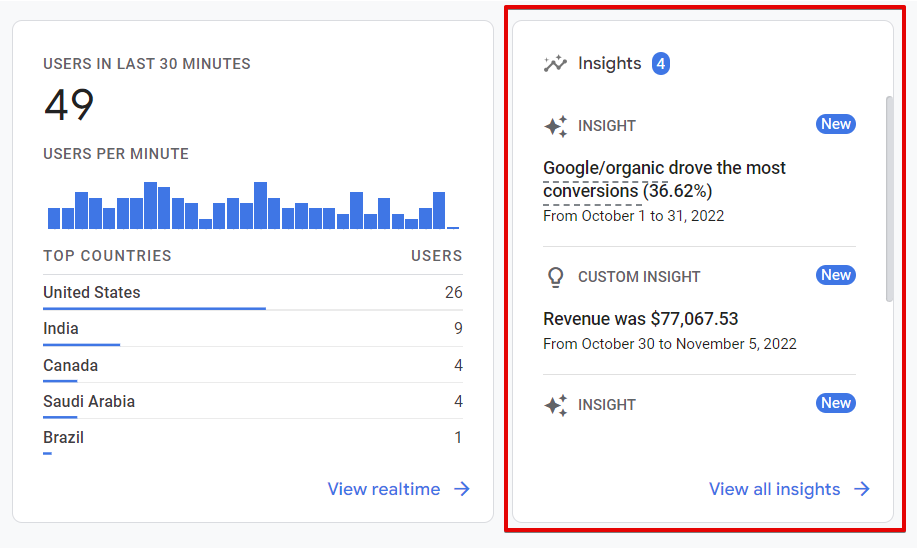Open the View all insights link

coord(774,489)
